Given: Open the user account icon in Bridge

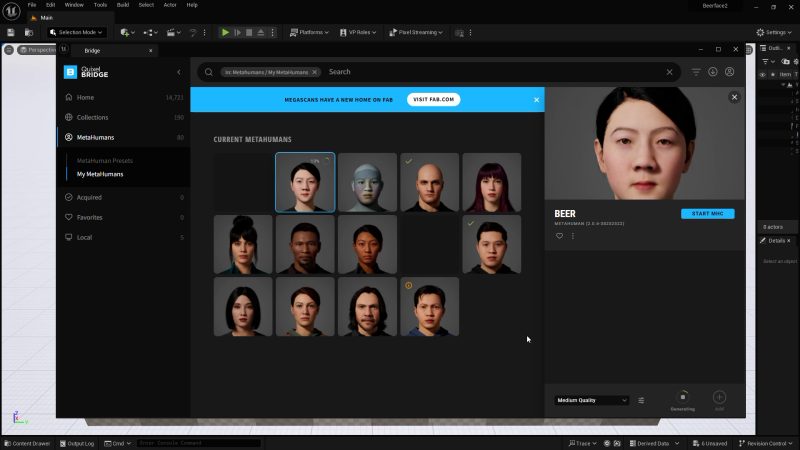Looking at the screenshot, I should point(730,72).
